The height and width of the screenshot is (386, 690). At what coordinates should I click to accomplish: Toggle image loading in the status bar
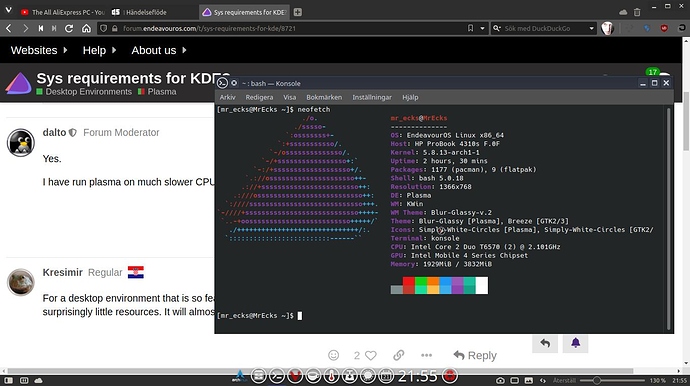(x=529, y=380)
